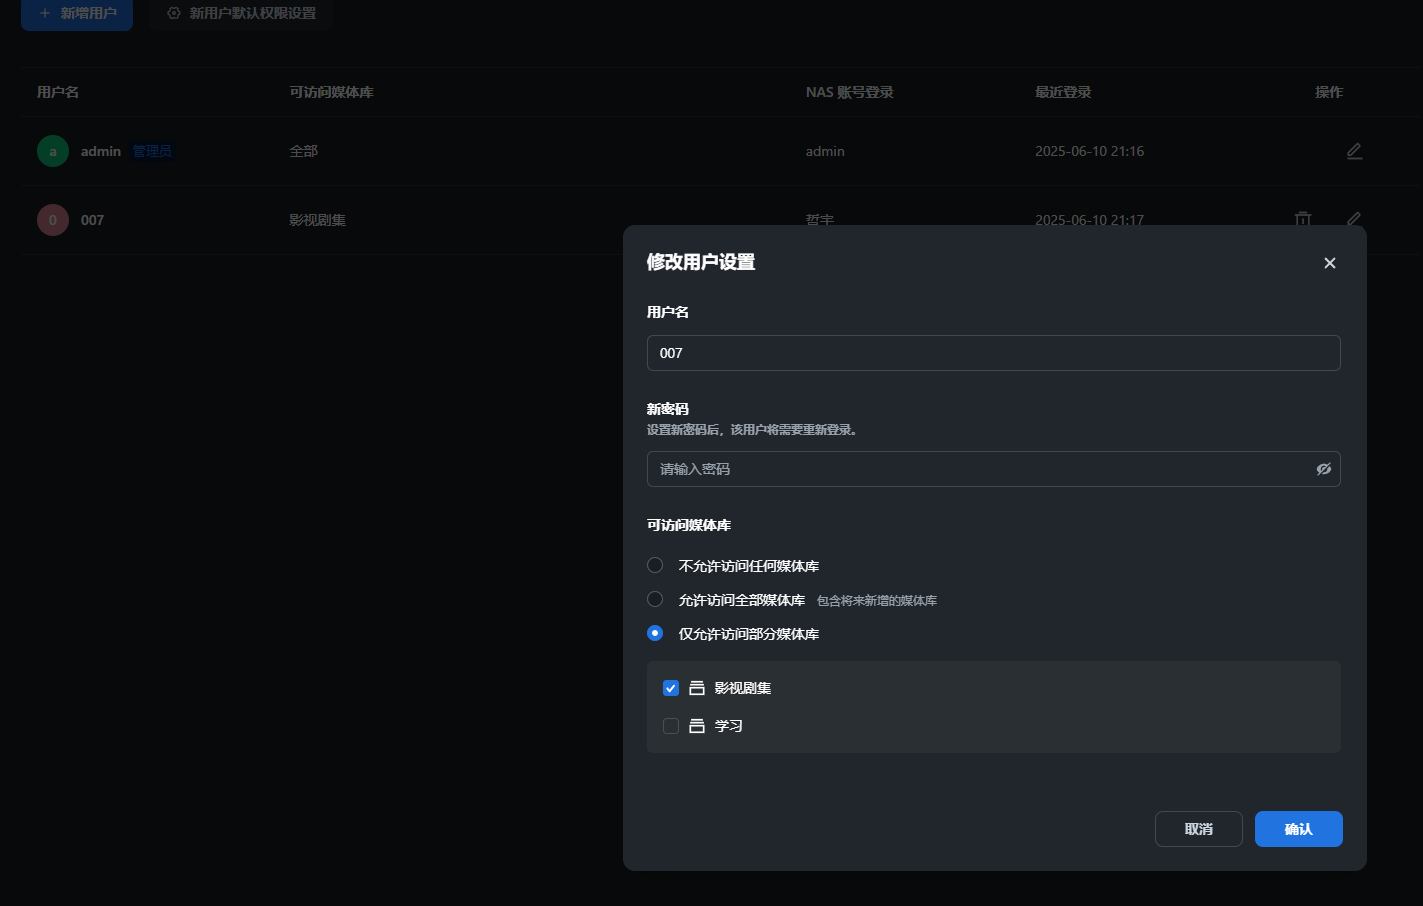Click the green admin avatar icon
Screen dimensions: 1423x906
click(53, 151)
